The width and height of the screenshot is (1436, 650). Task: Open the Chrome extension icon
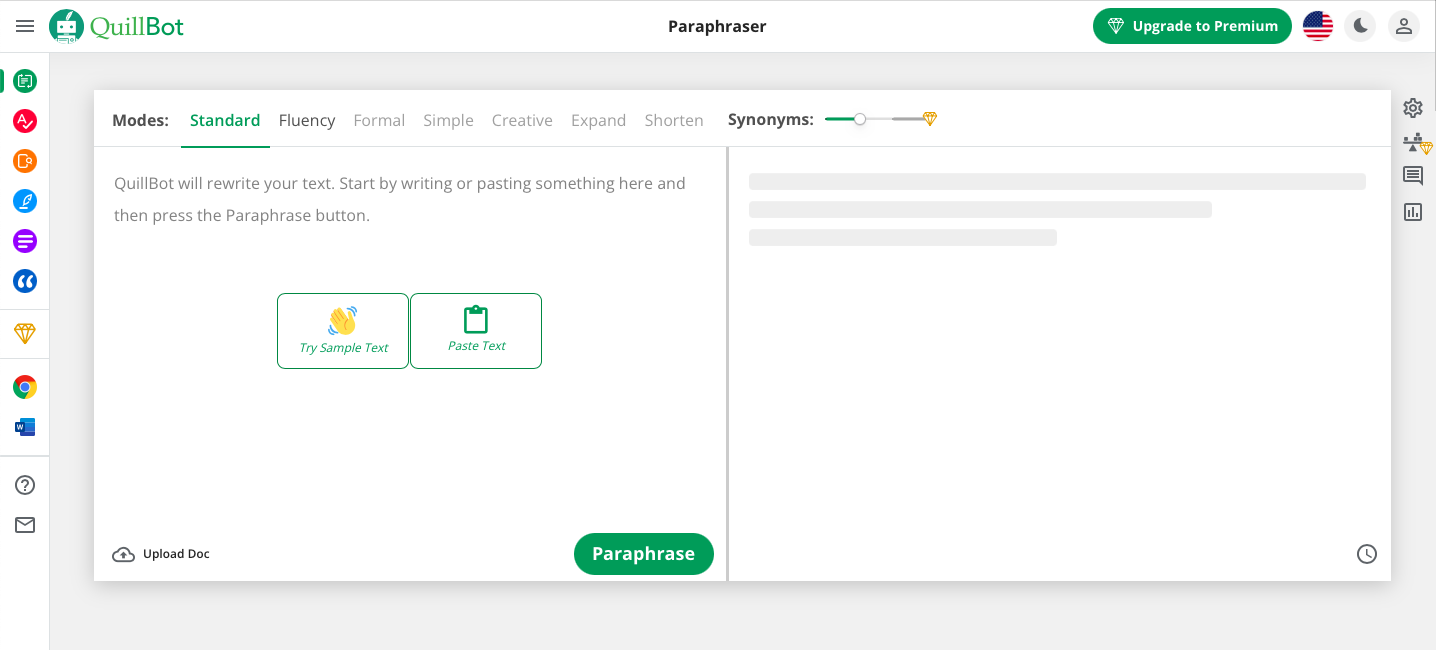(x=25, y=387)
